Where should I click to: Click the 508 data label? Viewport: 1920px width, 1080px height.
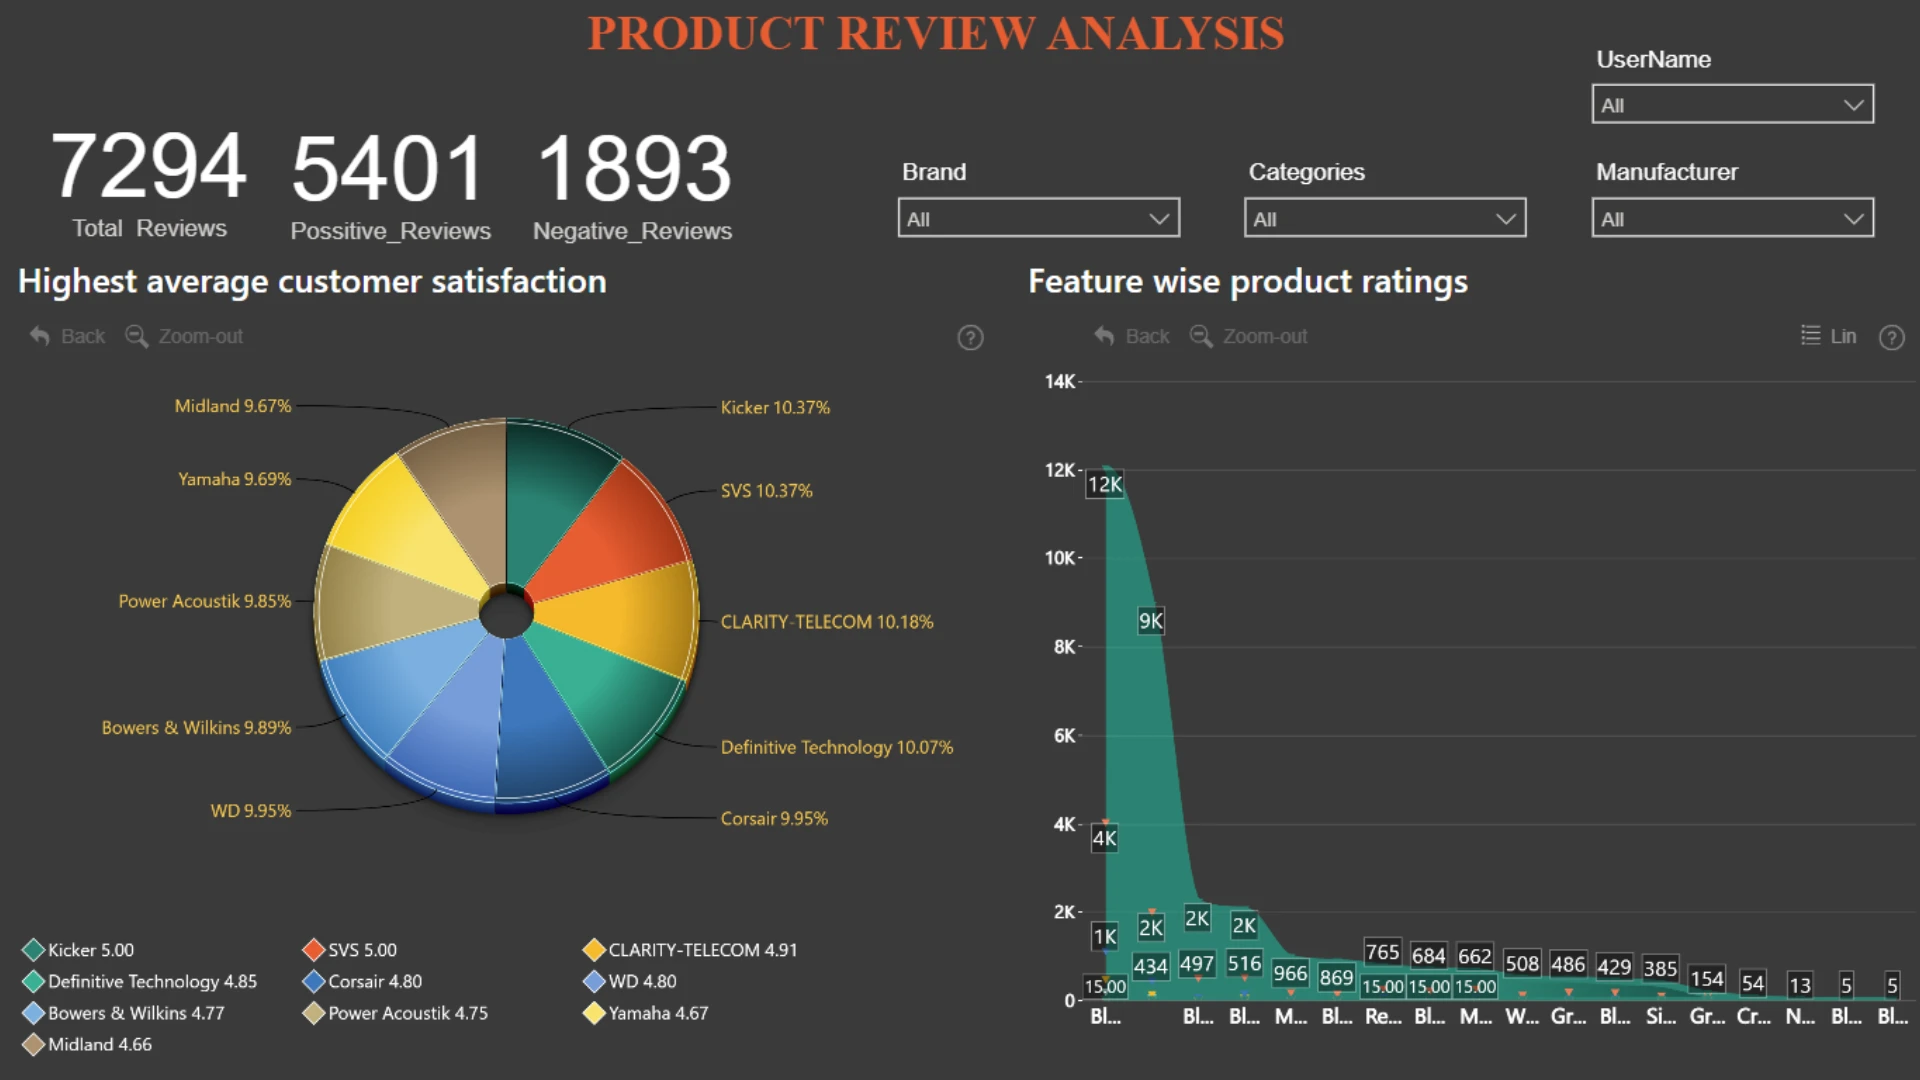(1522, 964)
